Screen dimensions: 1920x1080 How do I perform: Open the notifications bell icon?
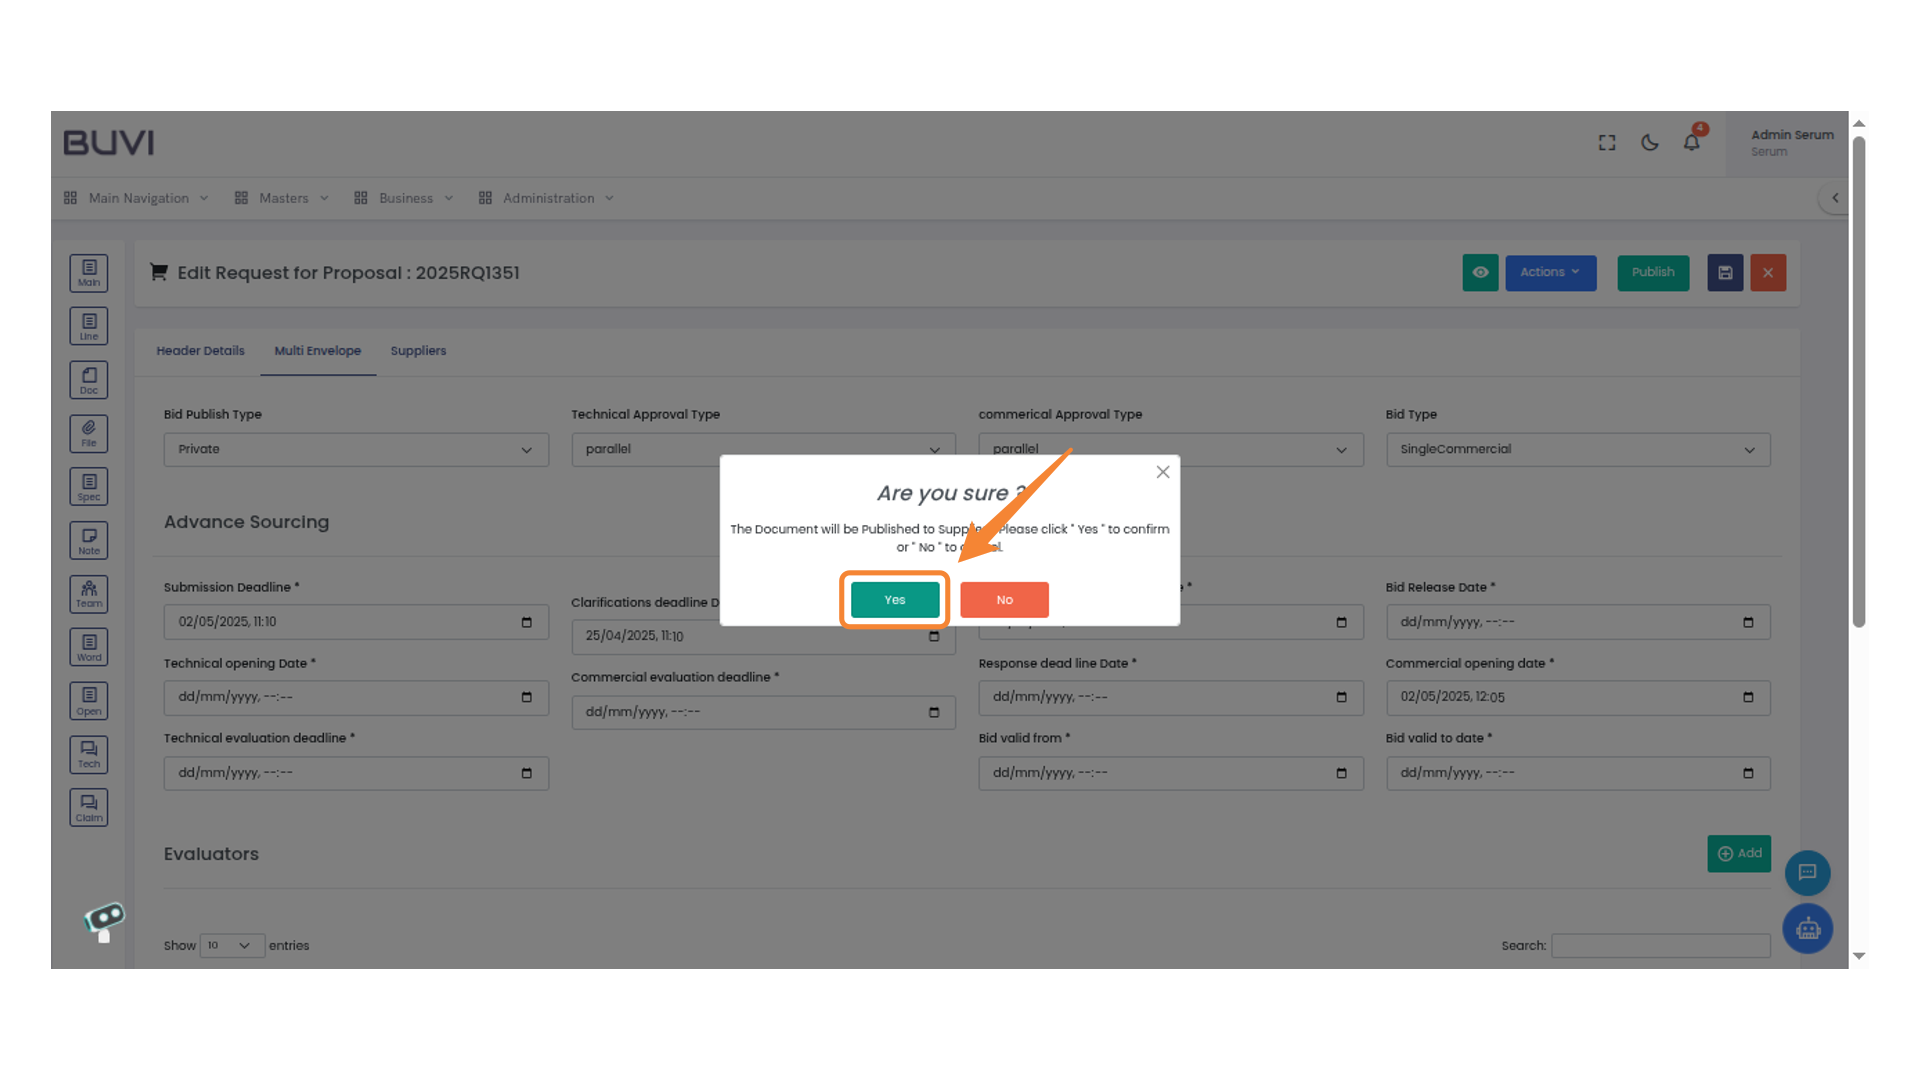[1691, 142]
